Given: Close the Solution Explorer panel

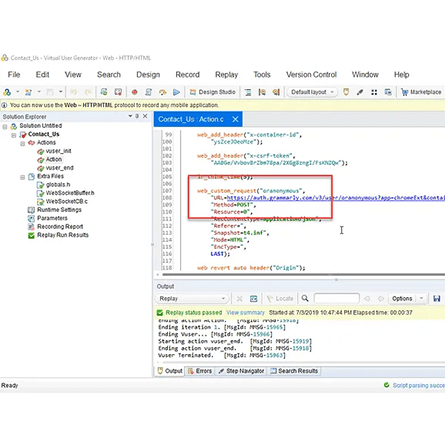Looking at the screenshot, I should (x=145, y=116).
